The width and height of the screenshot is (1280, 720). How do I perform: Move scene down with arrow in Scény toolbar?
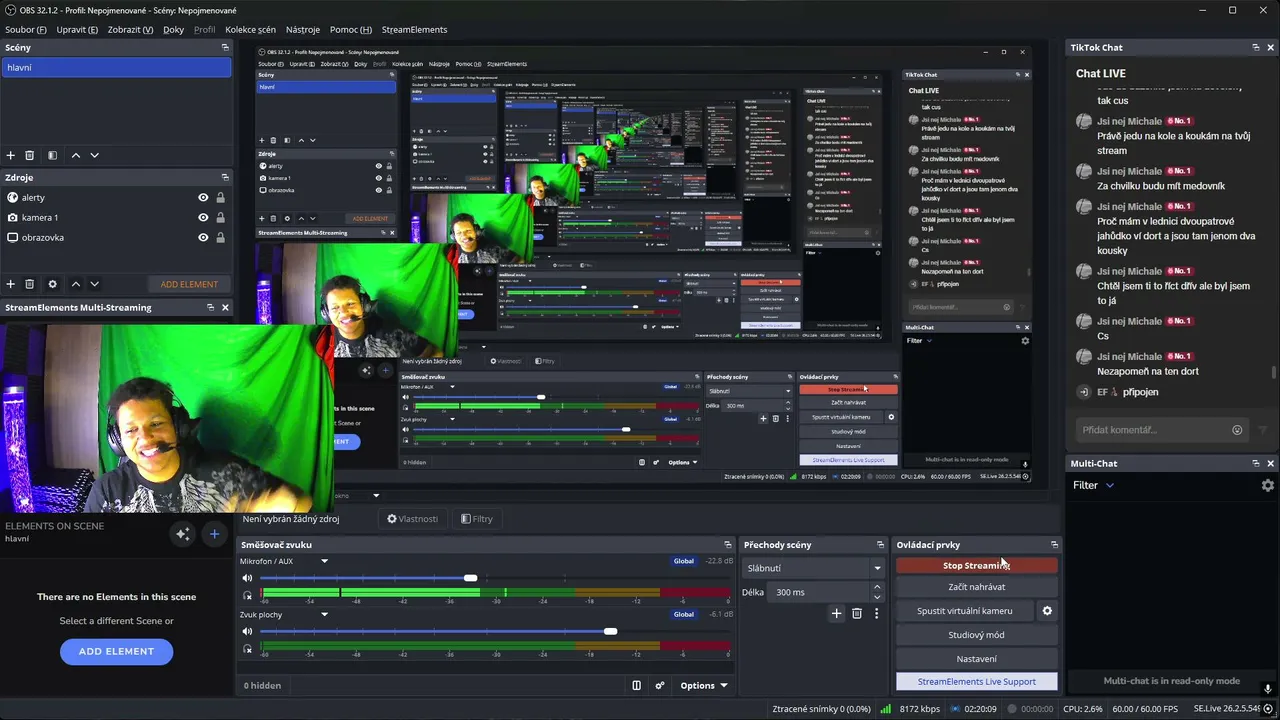[95, 155]
